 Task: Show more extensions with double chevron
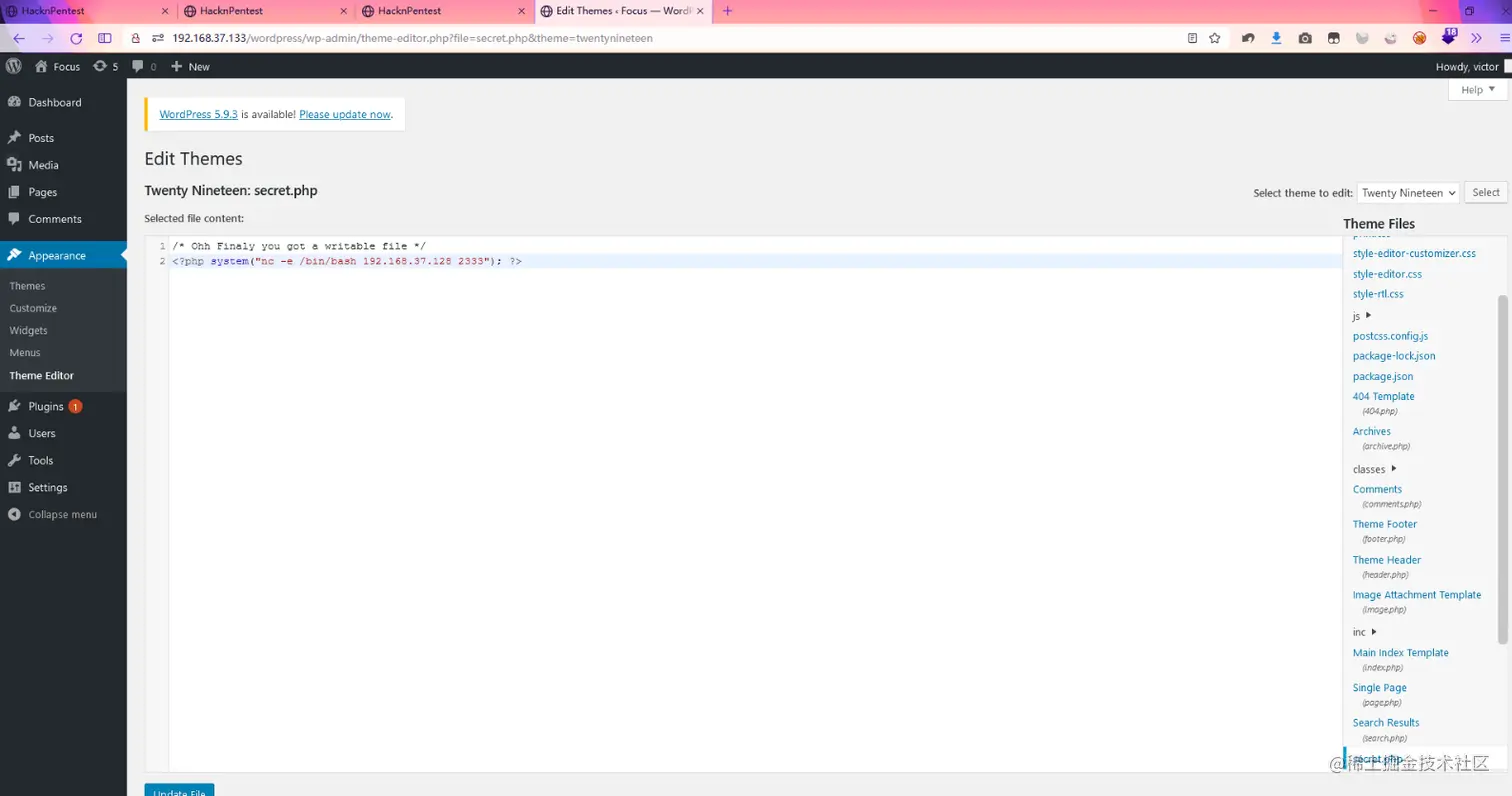click(1476, 38)
